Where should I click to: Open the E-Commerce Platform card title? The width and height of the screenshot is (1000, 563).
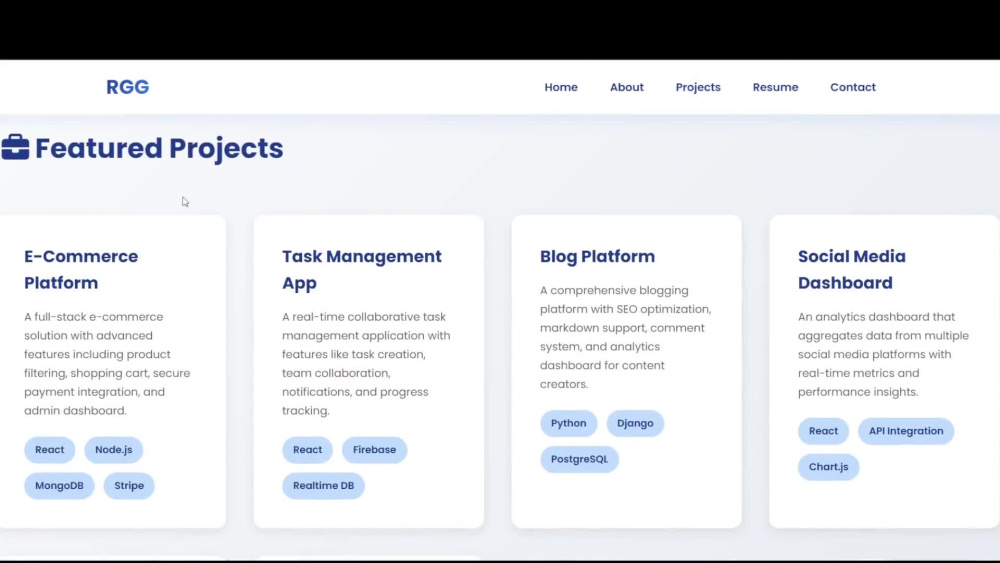(81, 269)
